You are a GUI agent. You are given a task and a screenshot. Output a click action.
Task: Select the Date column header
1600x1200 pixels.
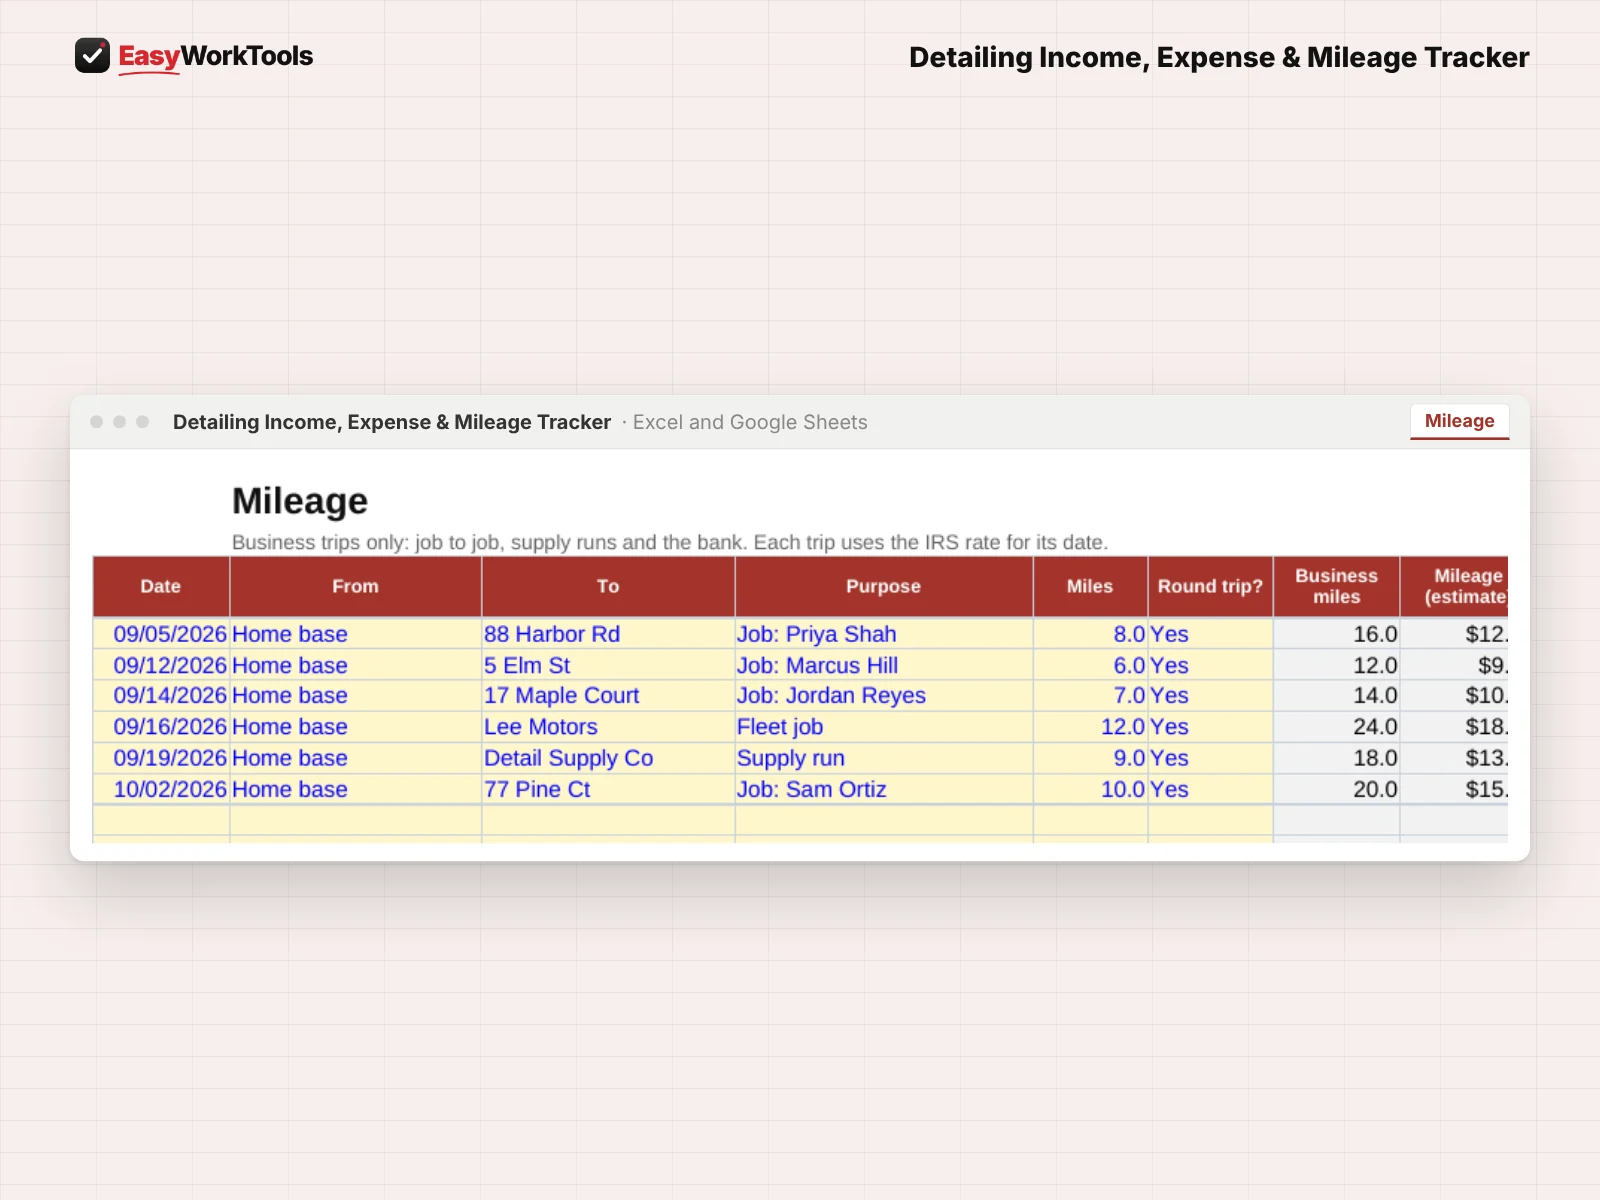point(161,586)
